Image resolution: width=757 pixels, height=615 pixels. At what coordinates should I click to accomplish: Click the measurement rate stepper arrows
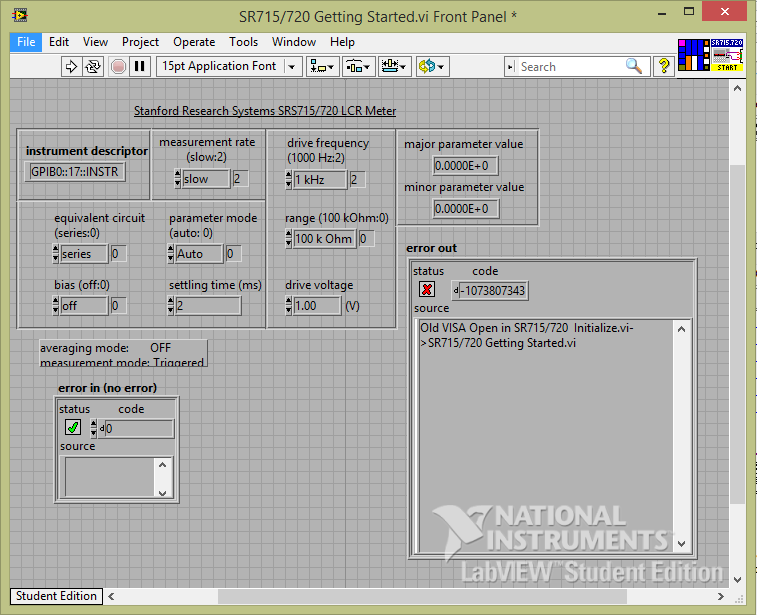pos(177,179)
